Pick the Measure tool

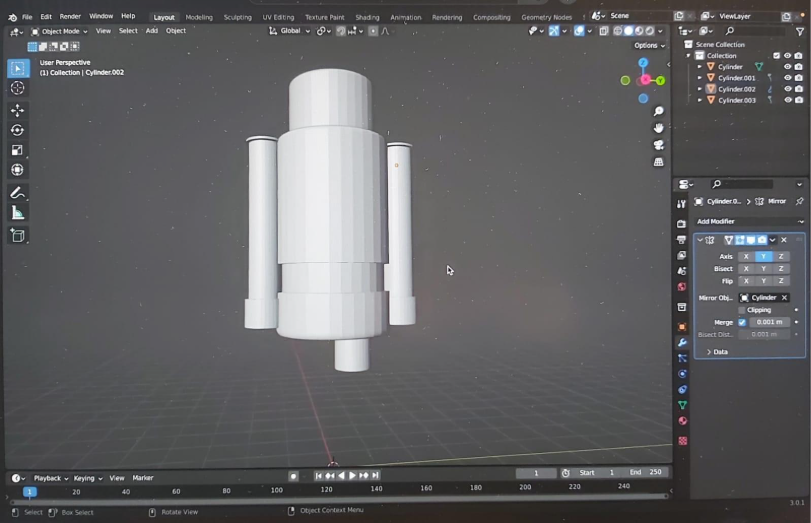pyautogui.click(x=17, y=213)
